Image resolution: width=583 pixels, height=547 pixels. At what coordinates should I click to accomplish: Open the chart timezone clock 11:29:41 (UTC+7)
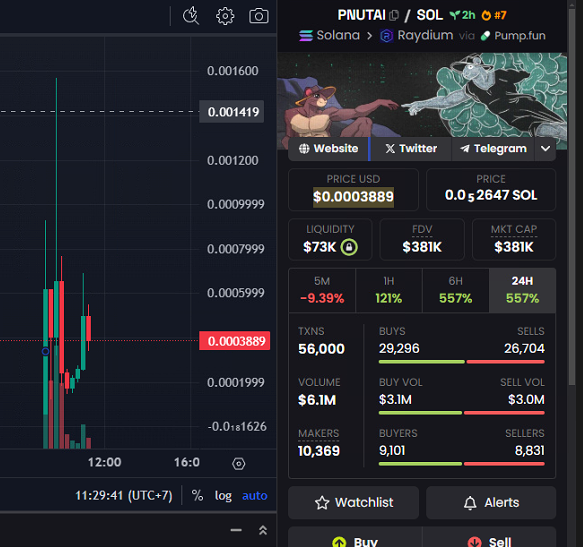[124, 495]
